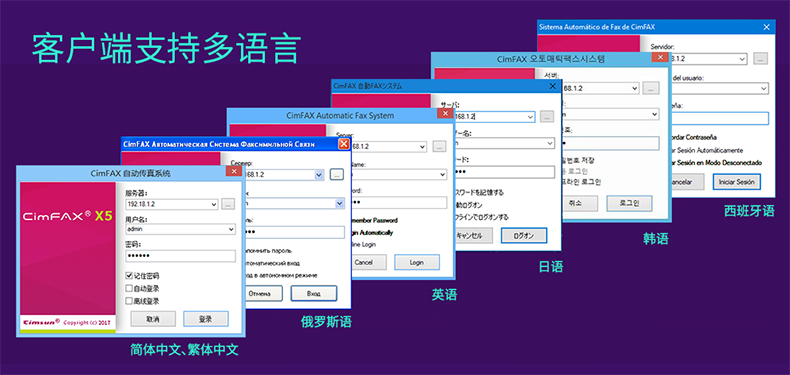
Task: Click the browse "..." button in Chinese dialog
Action: coord(229,205)
